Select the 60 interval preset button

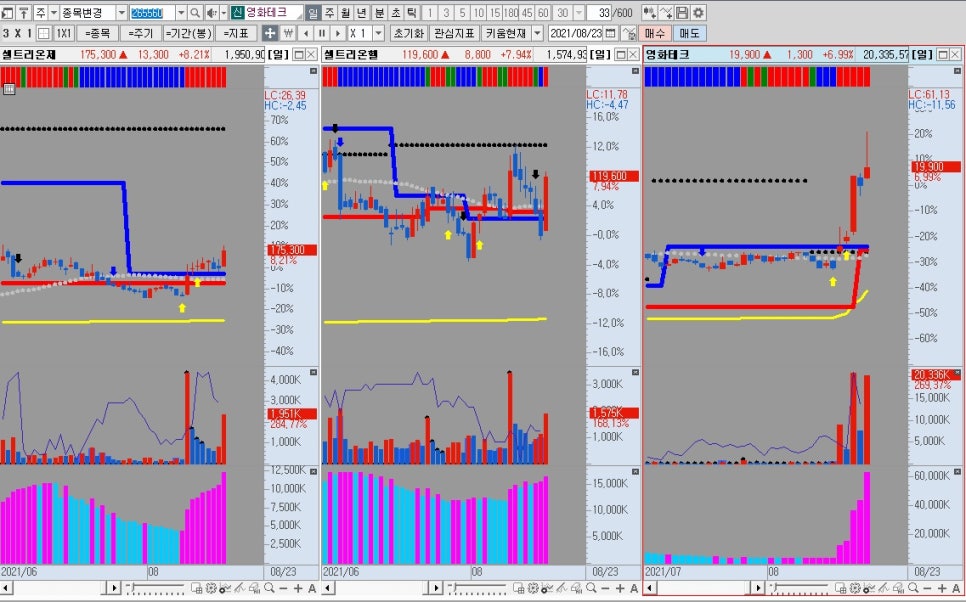point(542,12)
